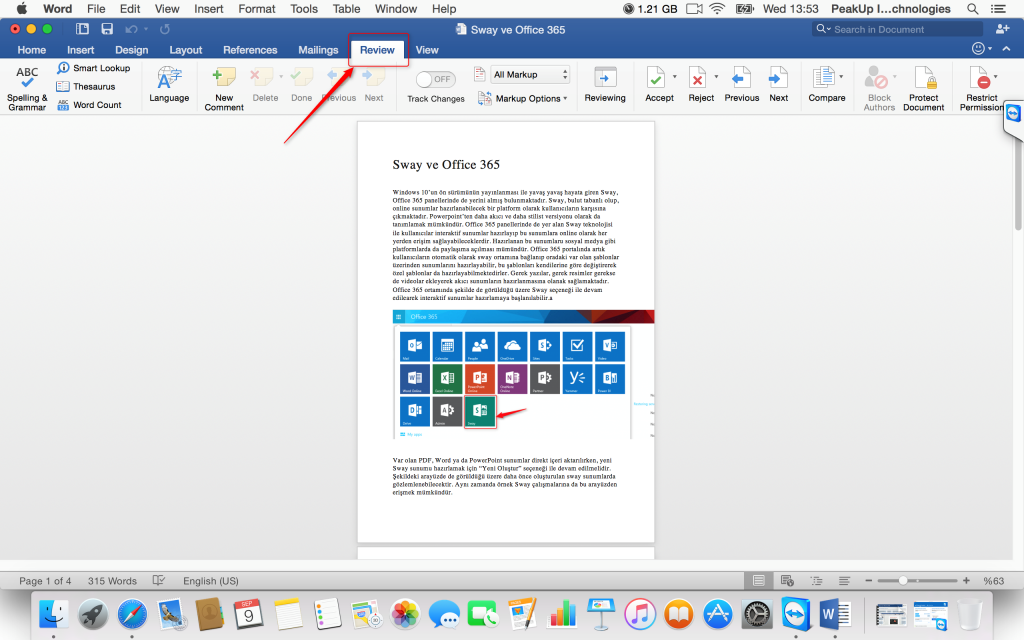The image size is (1024, 640).
Task: Click the zoom out minus button
Action: point(869,581)
